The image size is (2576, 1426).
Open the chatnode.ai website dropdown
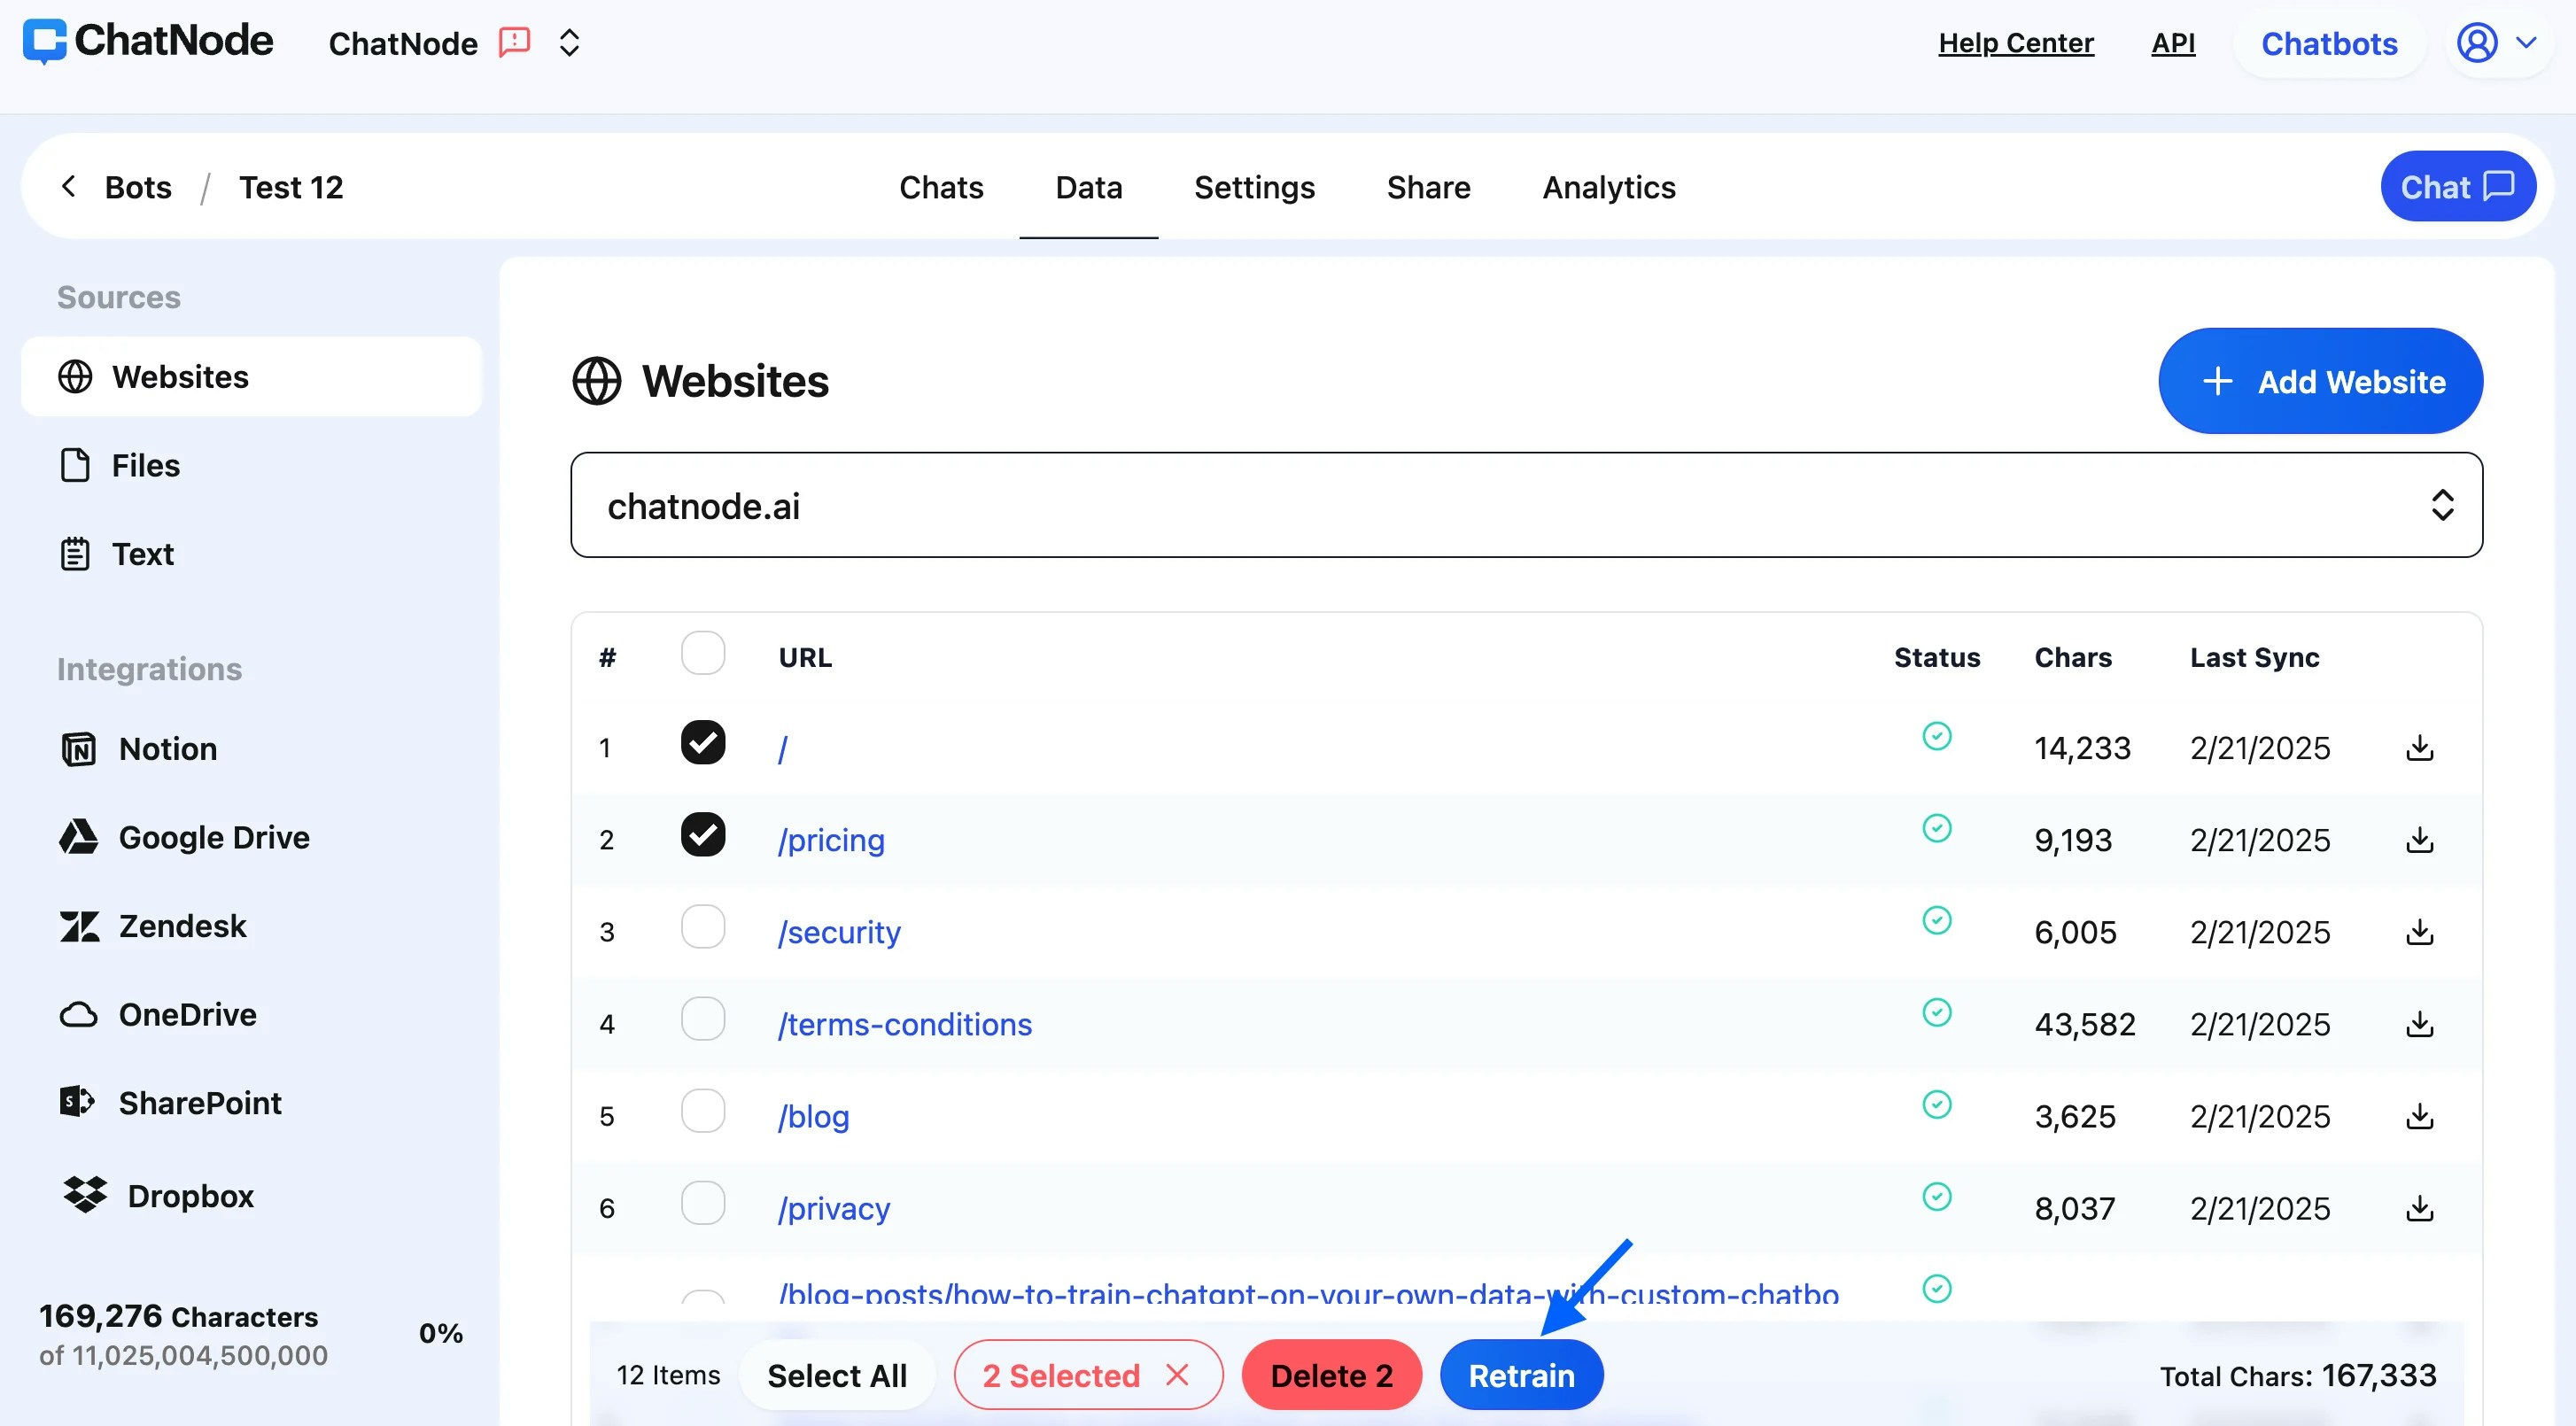tap(1525, 505)
